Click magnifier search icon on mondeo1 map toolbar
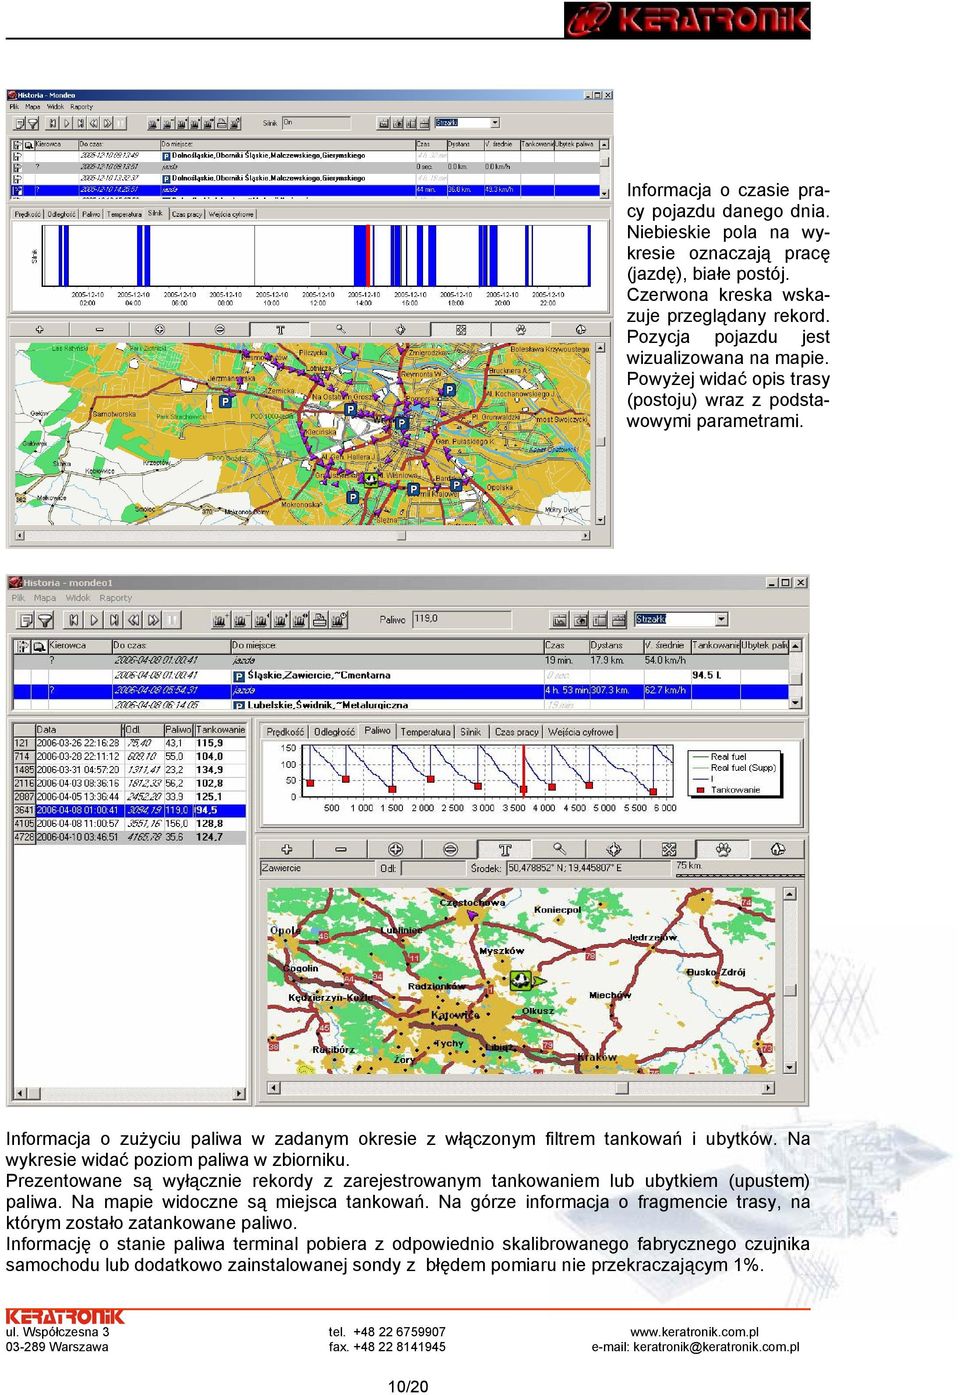960x1395 pixels. click(x=559, y=849)
